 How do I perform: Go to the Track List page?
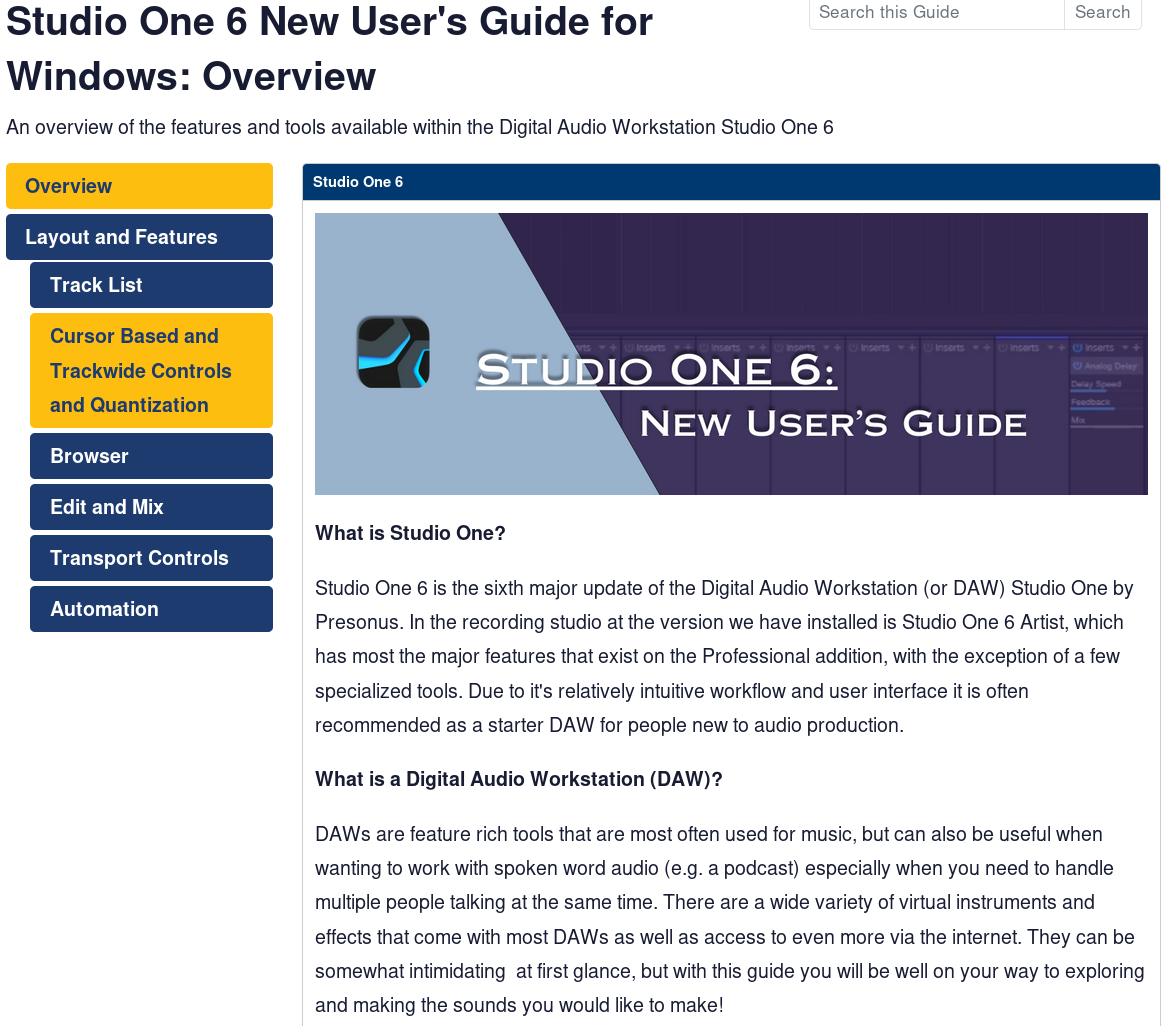pyautogui.click(x=151, y=285)
